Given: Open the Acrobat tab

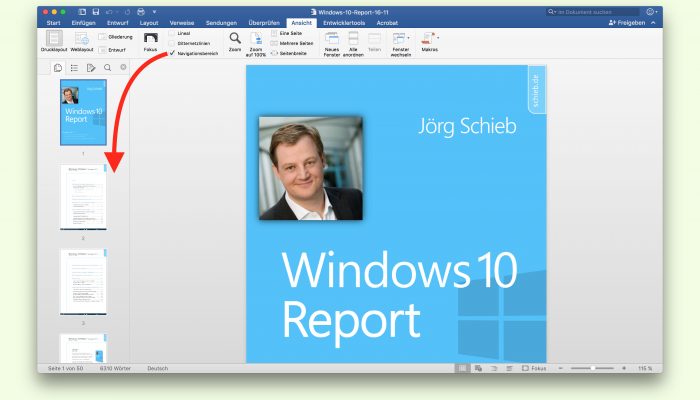Looking at the screenshot, I should click(387, 23).
